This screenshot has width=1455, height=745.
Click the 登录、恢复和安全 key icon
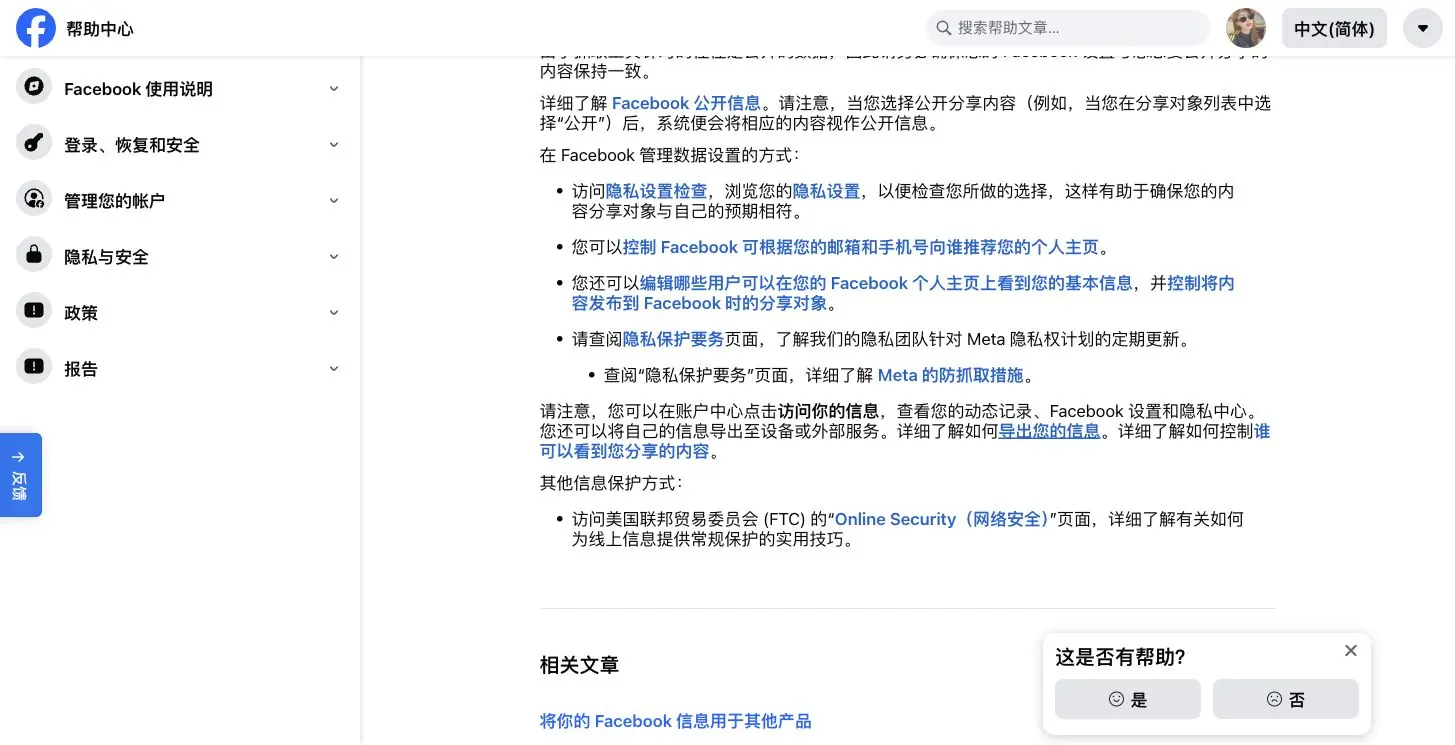34,143
